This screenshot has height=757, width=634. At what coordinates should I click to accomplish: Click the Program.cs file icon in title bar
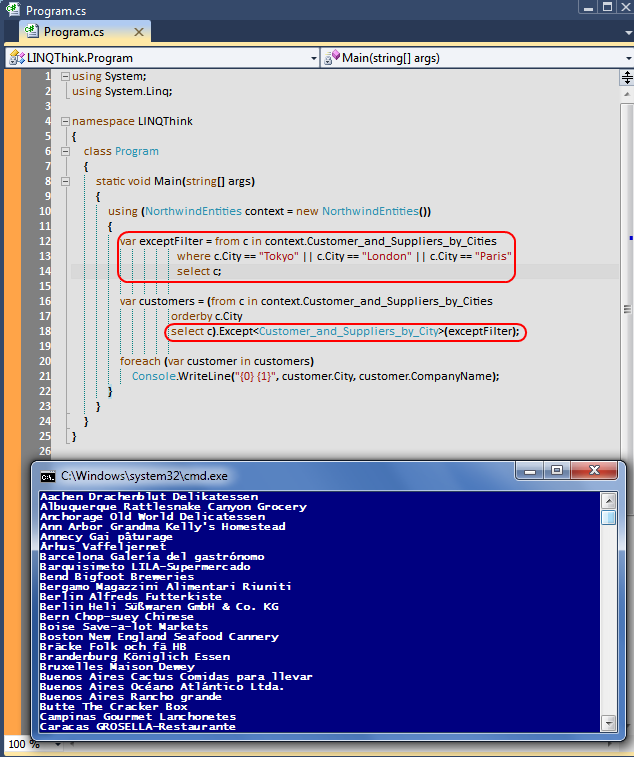[12, 10]
